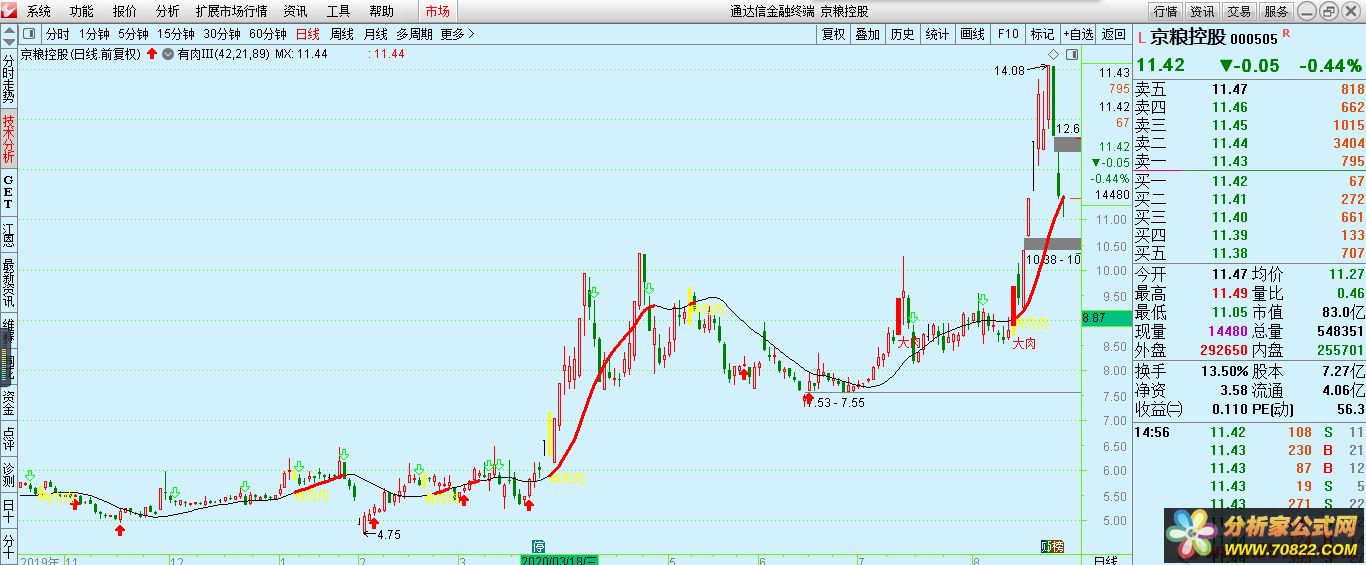Viewport: 1366px width, 565px height.
Task: Click the 卖五 price 11.47
Action: 1229,89
